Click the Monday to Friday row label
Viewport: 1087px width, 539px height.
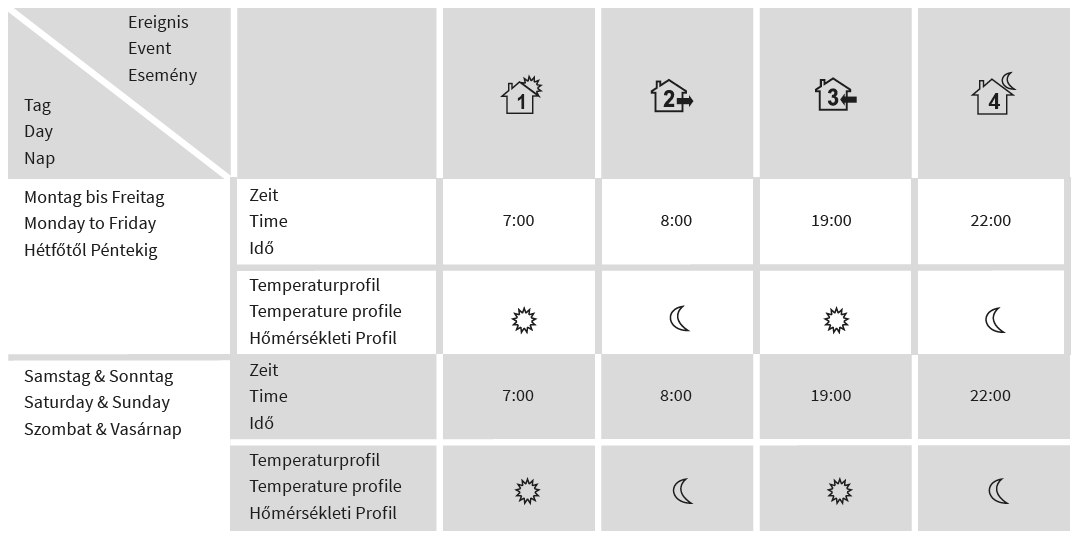[x=90, y=224]
